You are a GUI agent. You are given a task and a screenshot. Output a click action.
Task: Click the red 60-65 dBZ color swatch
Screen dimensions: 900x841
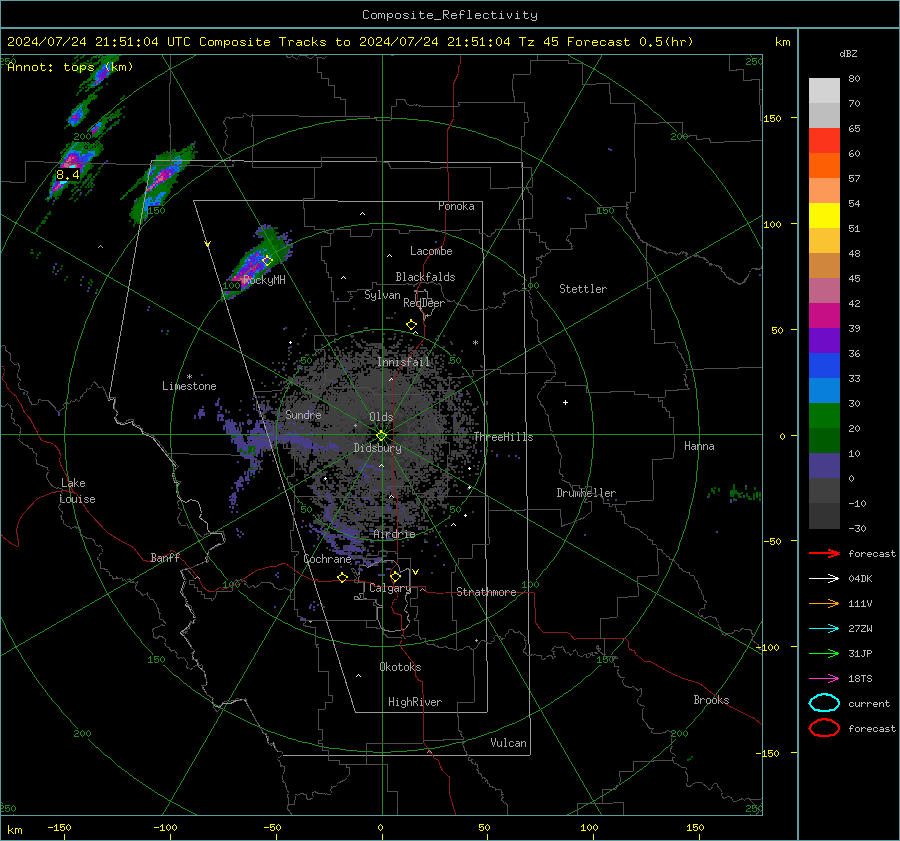click(824, 141)
